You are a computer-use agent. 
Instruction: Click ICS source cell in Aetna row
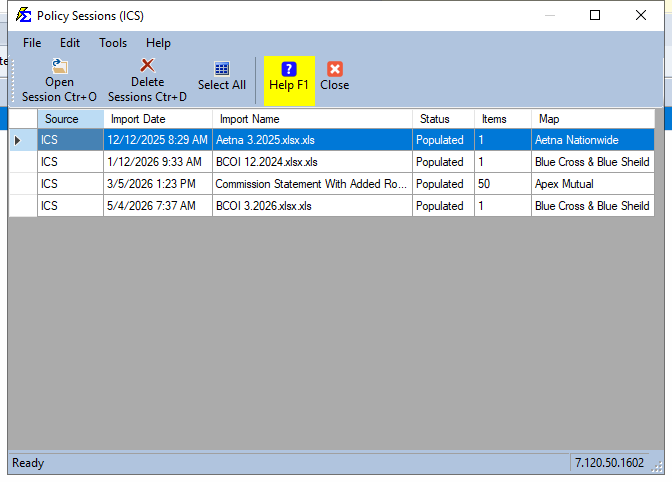70,140
